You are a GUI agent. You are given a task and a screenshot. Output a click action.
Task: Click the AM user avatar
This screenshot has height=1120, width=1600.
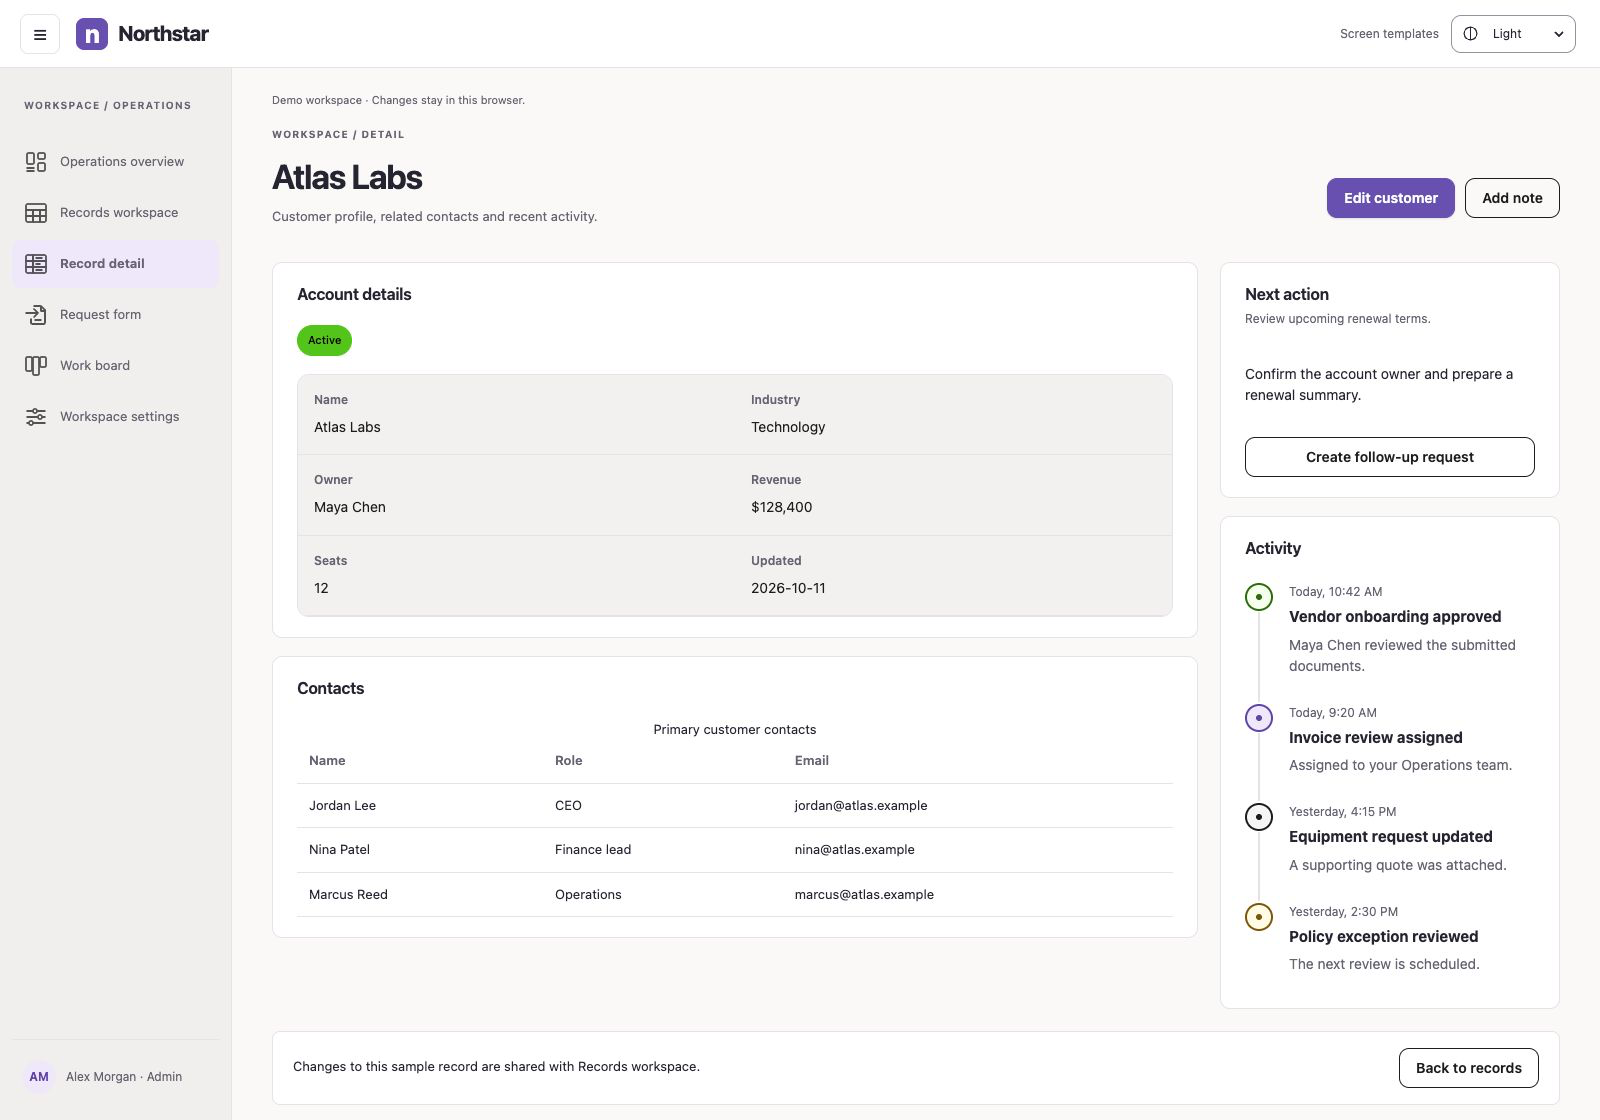click(39, 1077)
